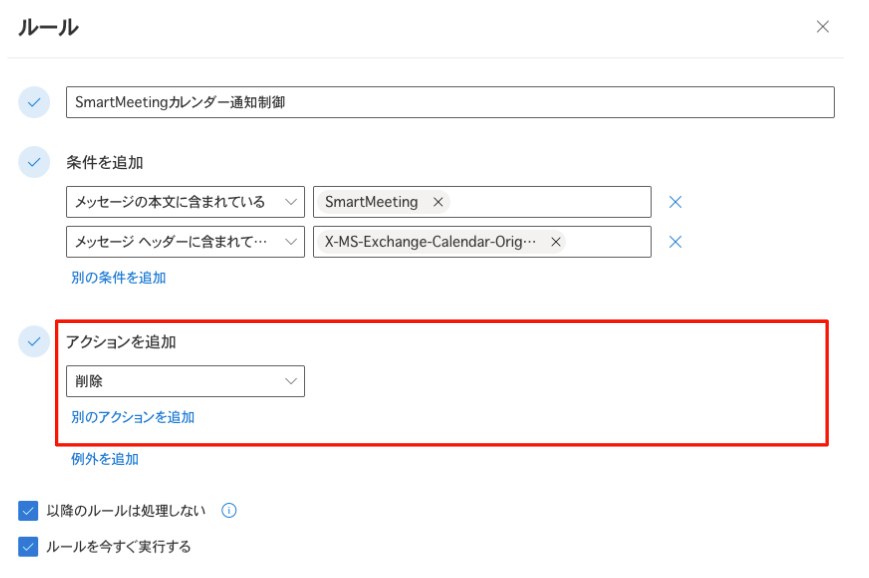This screenshot has height=578, width=869.
Task: Delete the message body condition row
Action: tap(675, 202)
